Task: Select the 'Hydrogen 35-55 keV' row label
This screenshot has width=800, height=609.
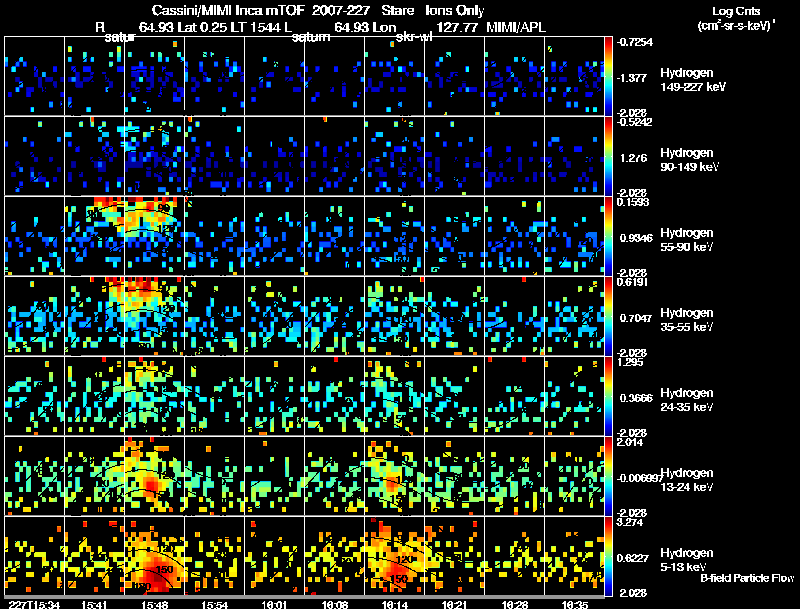Action: [687, 320]
